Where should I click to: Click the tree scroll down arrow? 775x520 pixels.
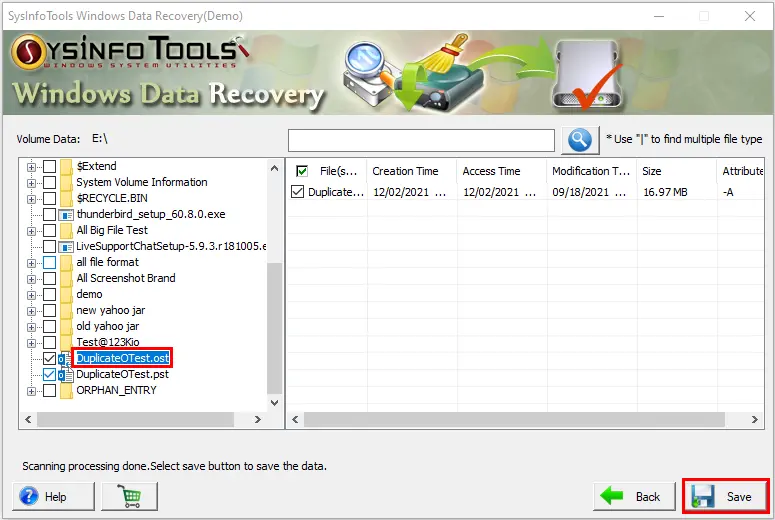click(274, 403)
